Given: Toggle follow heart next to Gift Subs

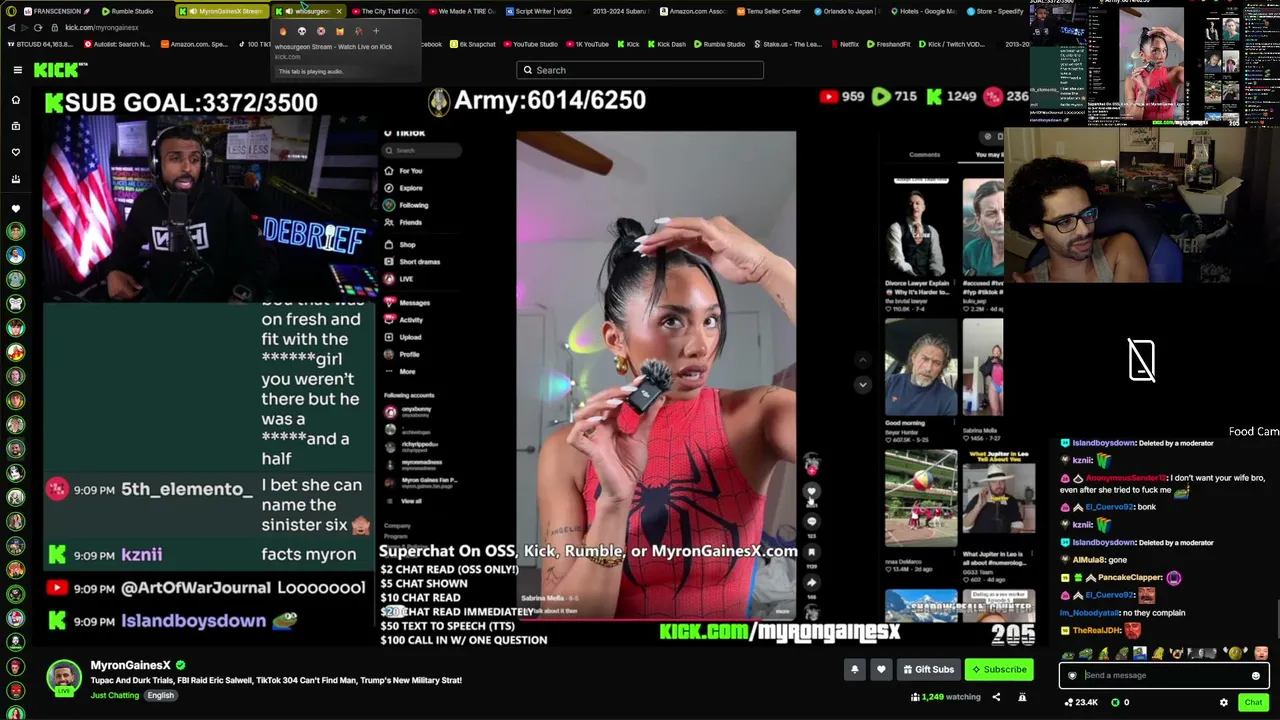Looking at the screenshot, I should [881, 669].
